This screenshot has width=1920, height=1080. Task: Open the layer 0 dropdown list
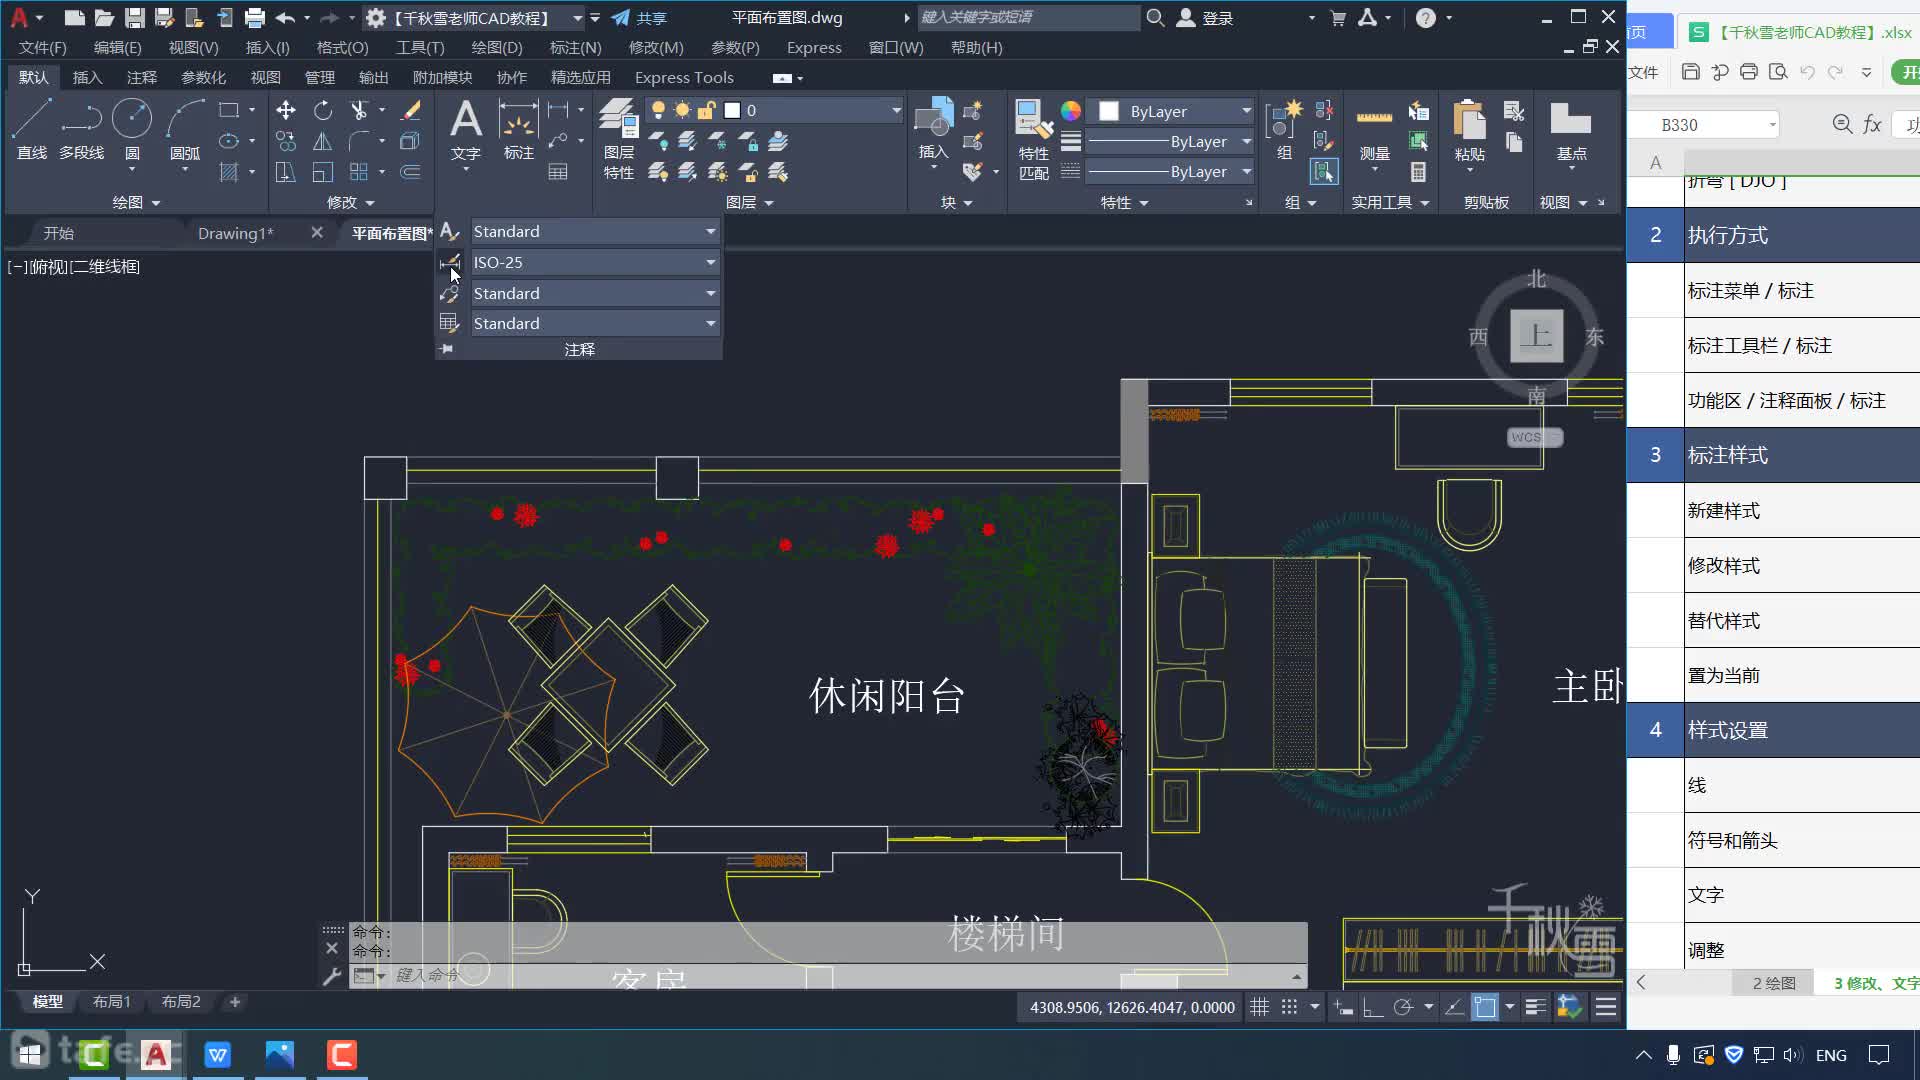[x=896, y=110]
